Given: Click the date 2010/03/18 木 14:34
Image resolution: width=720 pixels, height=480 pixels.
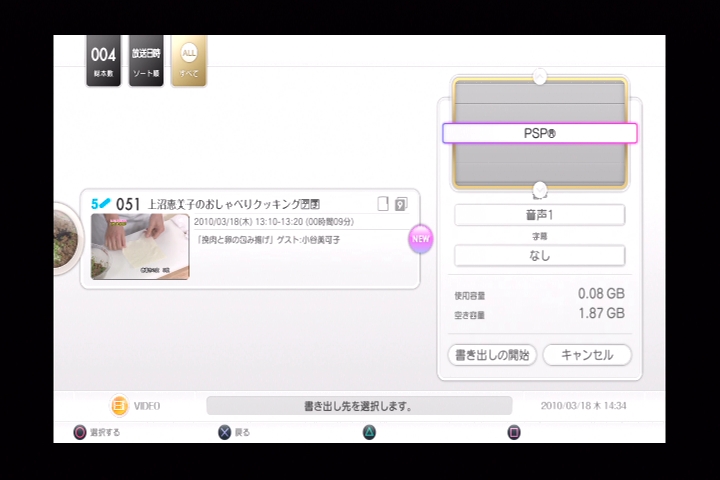Looking at the screenshot, I should (584, 406).
